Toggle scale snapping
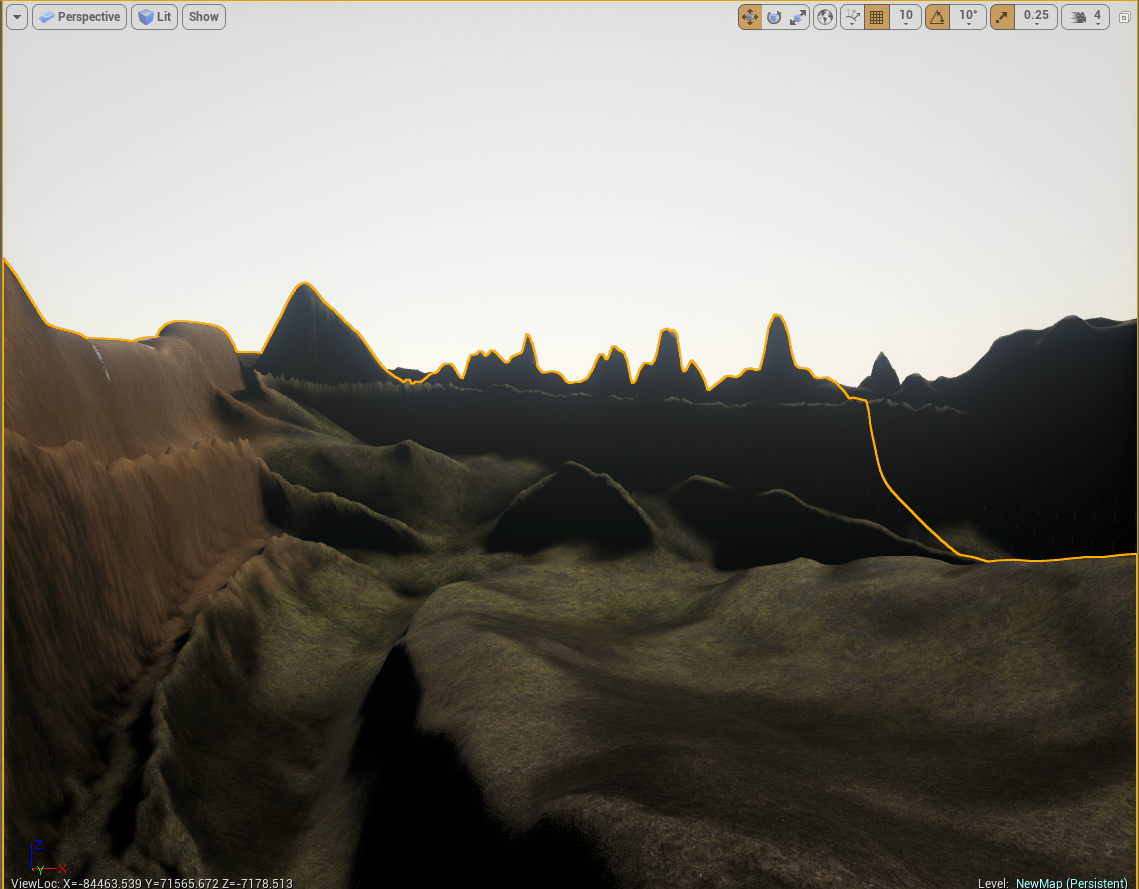Screen dimensions: 1139x889 tap(1002, 17)
